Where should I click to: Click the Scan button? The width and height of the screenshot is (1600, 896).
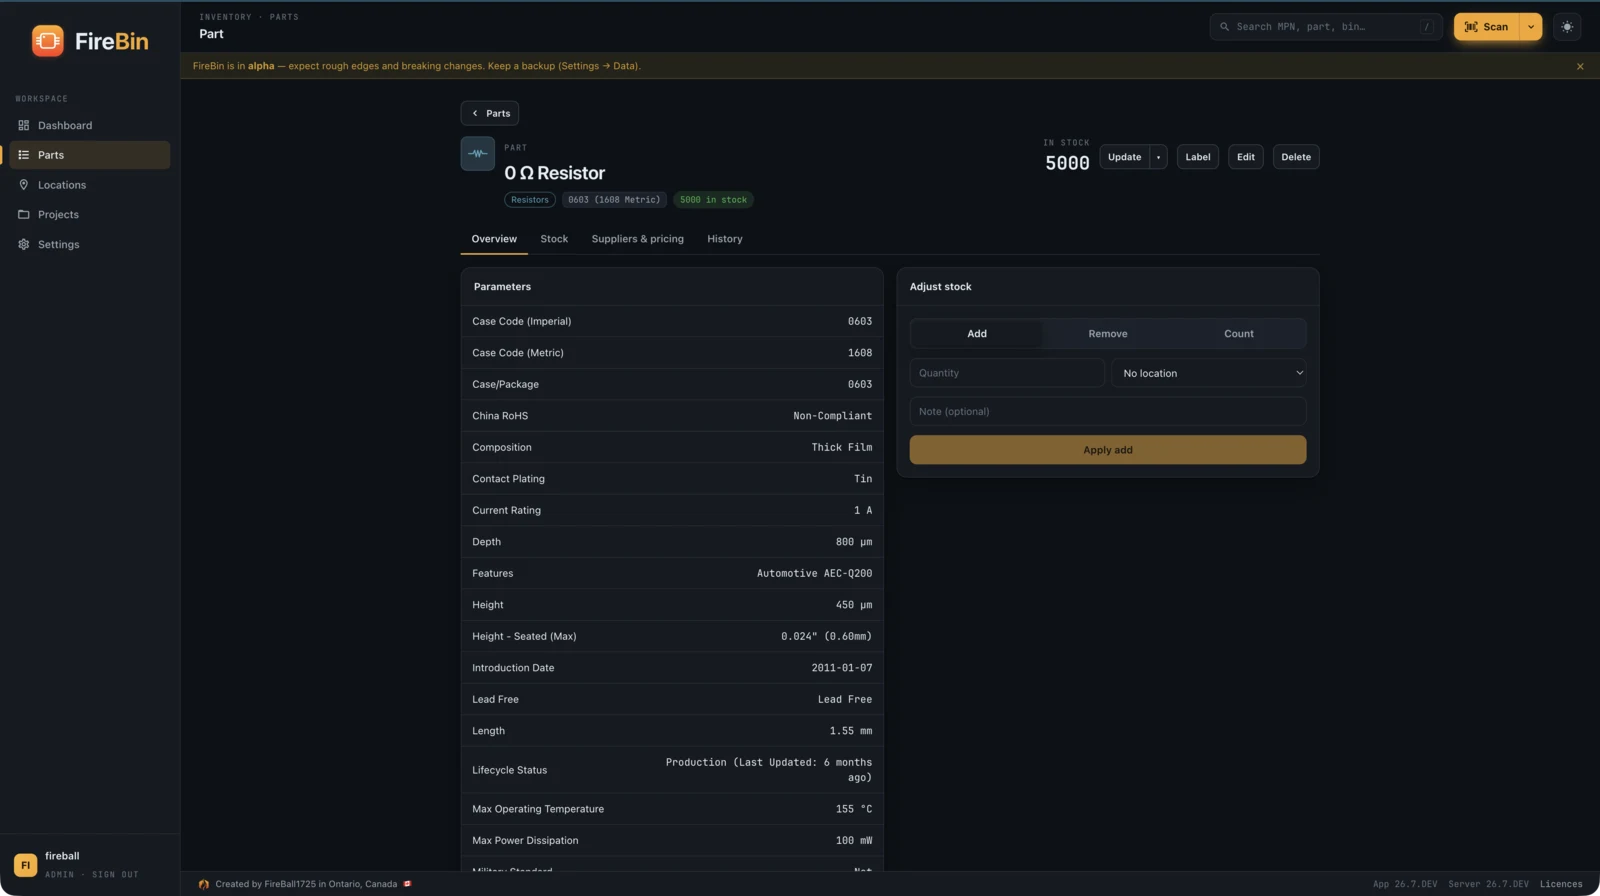click(1487, 27)
